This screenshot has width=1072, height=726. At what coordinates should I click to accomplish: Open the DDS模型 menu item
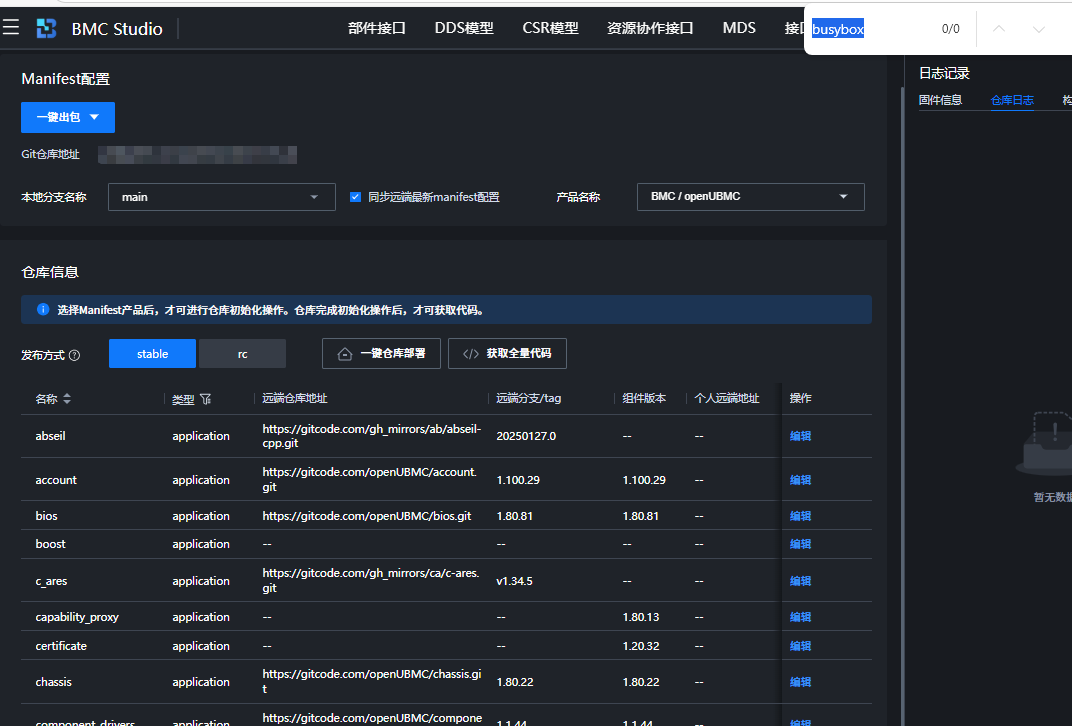[464, 28]
